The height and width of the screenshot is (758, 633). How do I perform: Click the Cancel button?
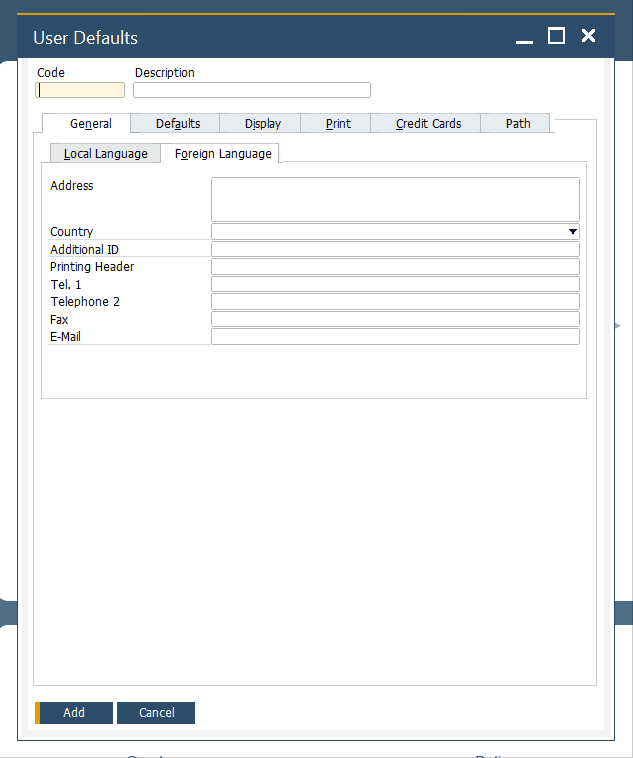(156, 713)
